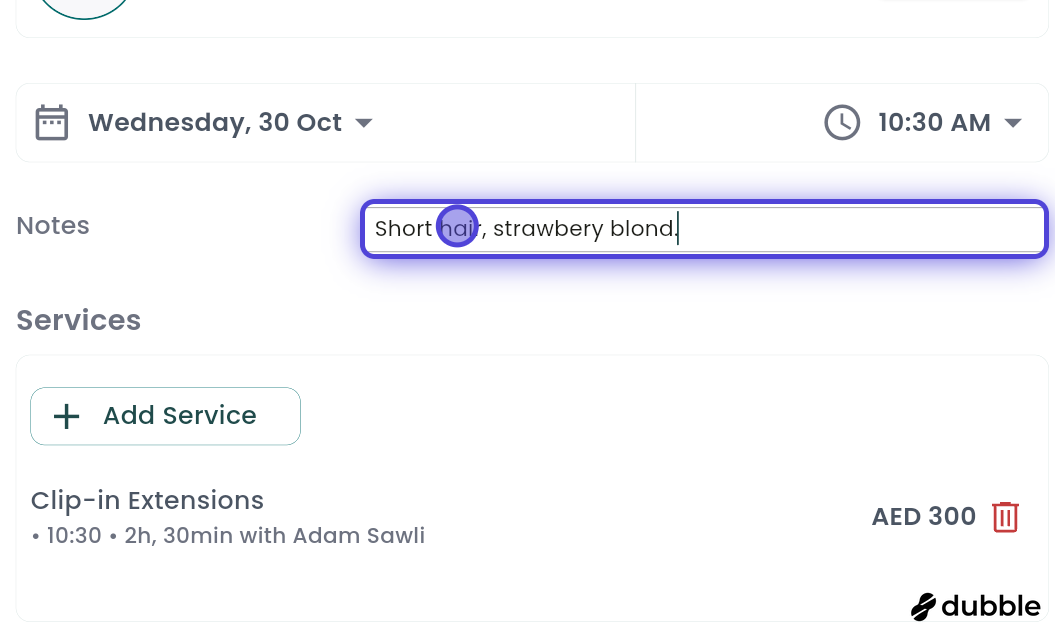Click the plus icon inside Add Service
The height and width of the screenshot is (632, 1055).
66,416
